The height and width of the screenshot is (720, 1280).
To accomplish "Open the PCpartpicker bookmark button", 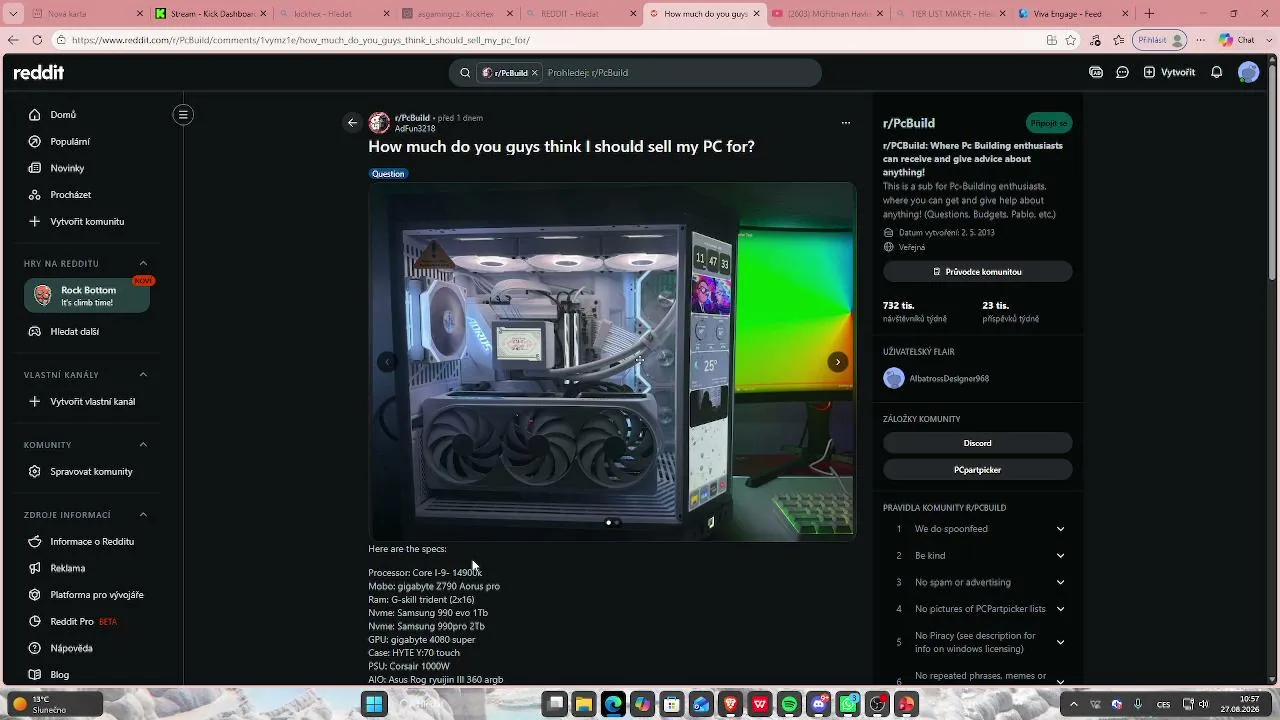I will pyautogui.click(x=978, y=469).
